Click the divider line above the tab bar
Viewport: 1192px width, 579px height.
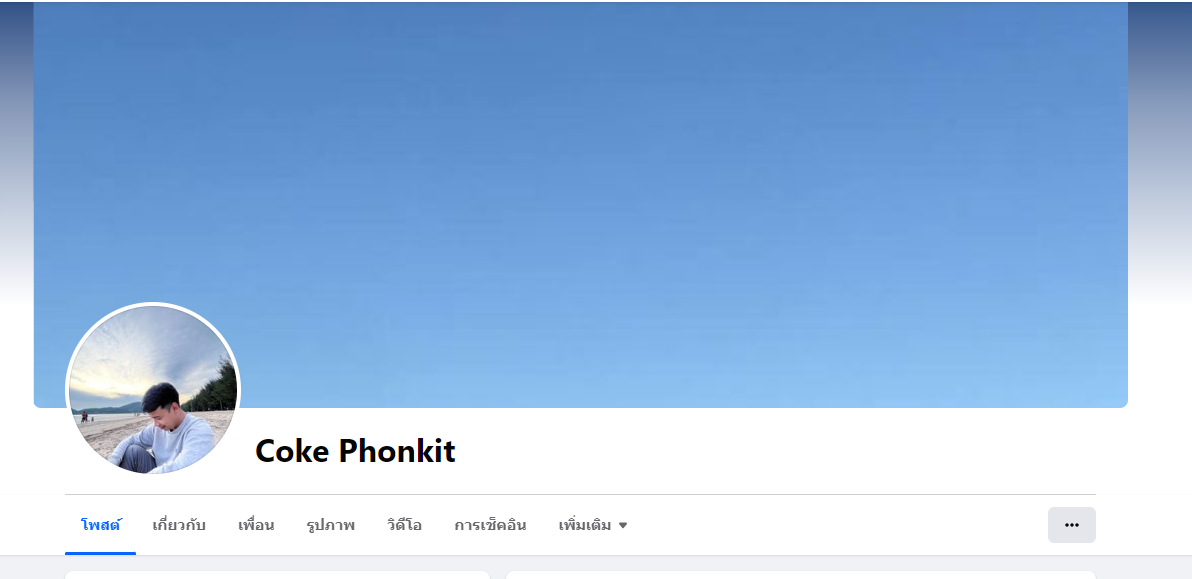click(x=580, y=495)
